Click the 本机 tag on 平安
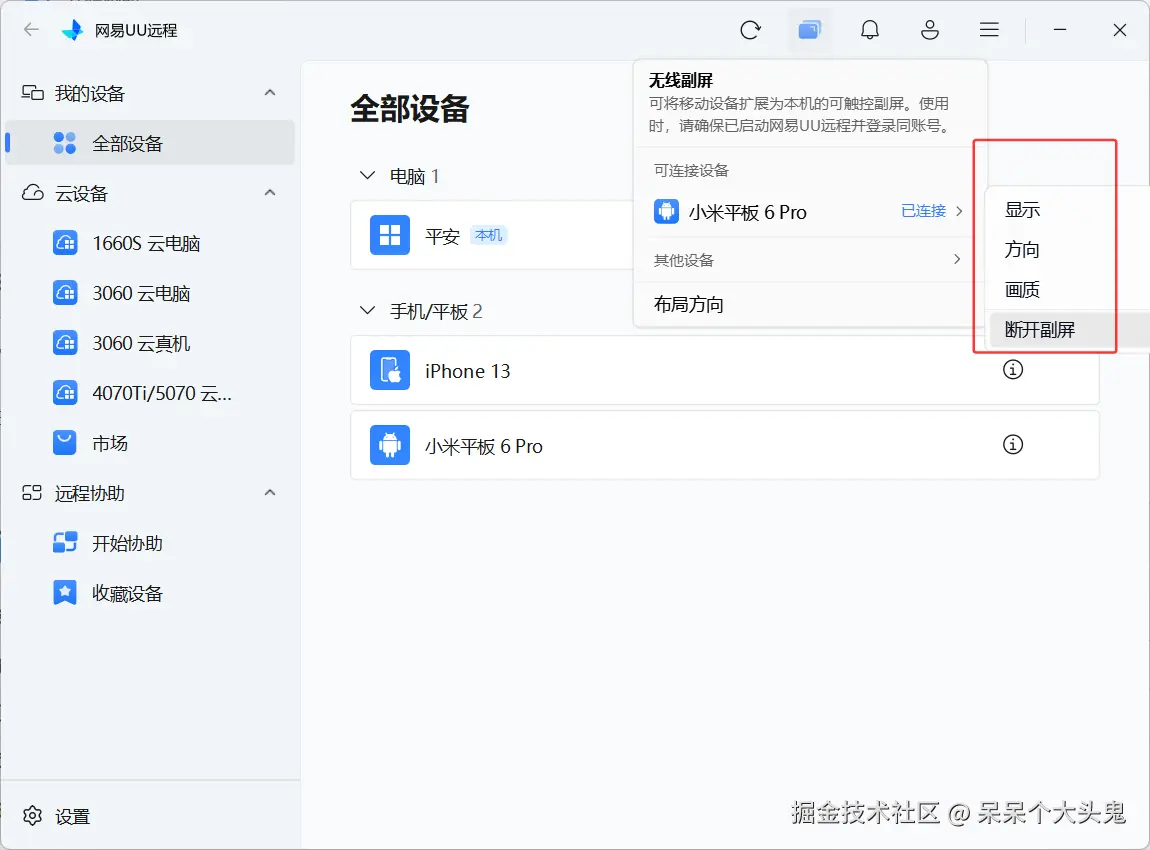1150x850 pixels. pos(488,235)
